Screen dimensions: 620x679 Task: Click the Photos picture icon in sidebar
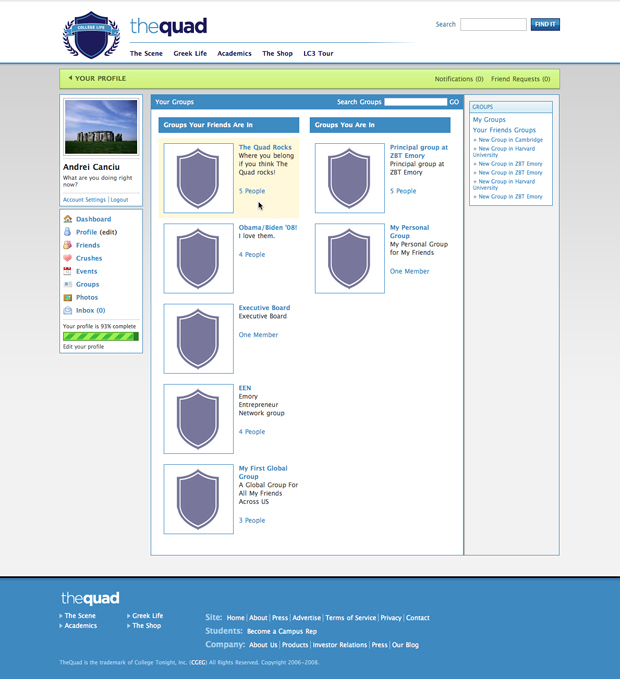[67, 297]
